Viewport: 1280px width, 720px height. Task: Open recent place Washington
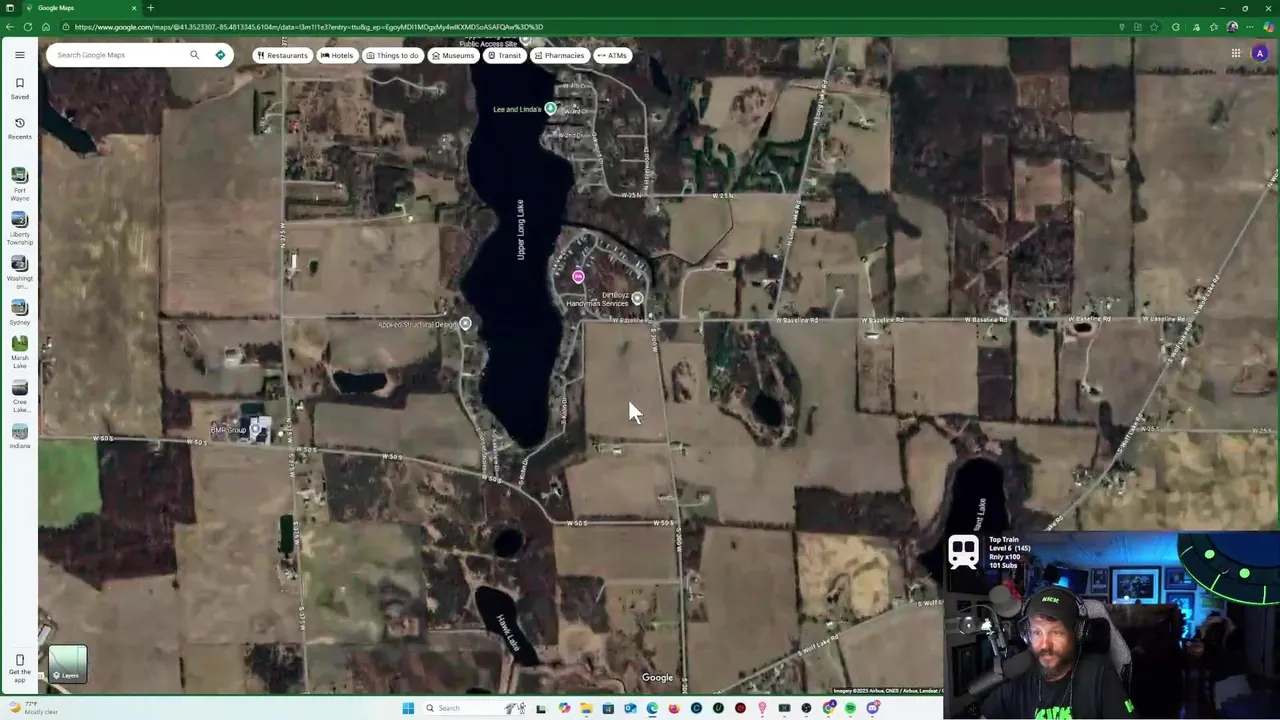pyautogui.click(x=19, y=273)
